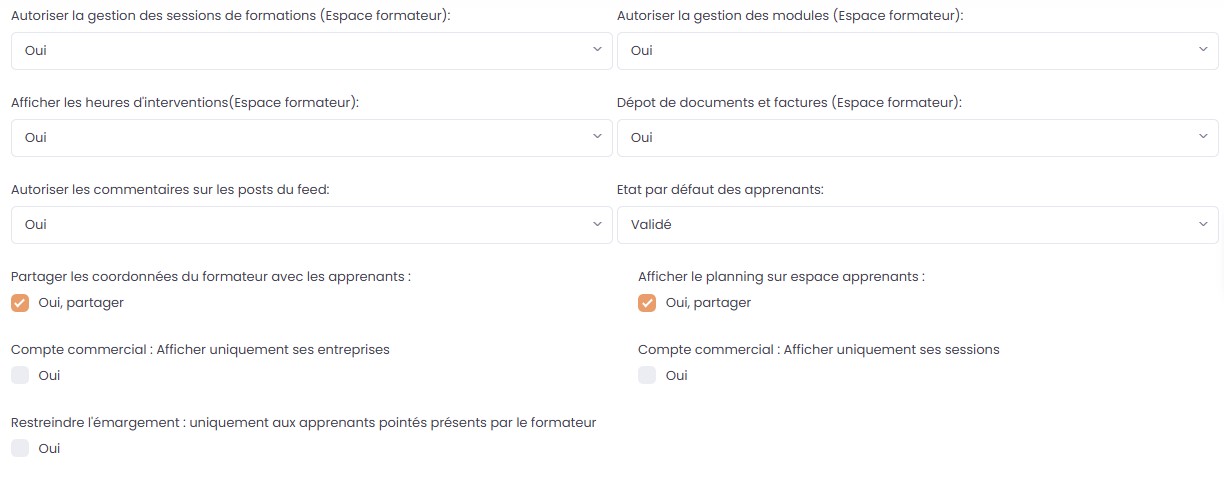Enable afficher uniquement ses sessions checkbox
Screen dimensions: 1224x484
click(x=647, y=376)
